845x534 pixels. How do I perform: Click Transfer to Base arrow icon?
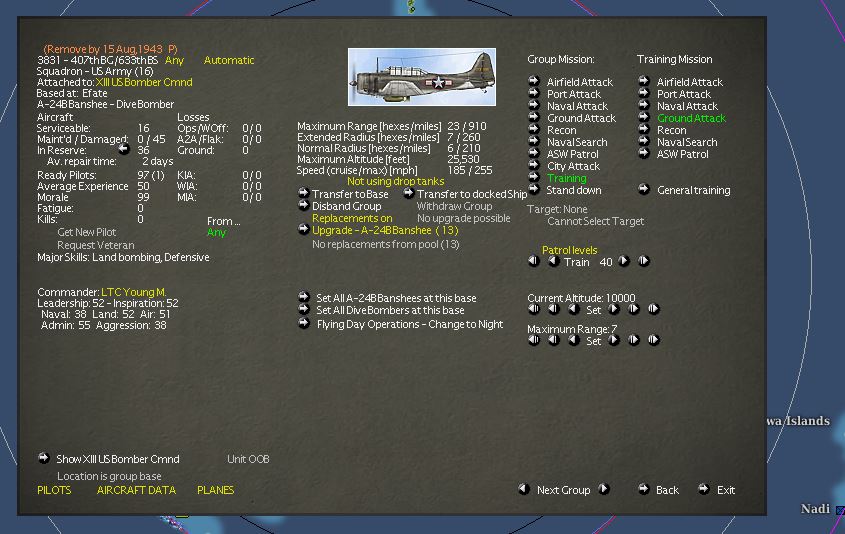pyautogui.click(x=303, y=193)
